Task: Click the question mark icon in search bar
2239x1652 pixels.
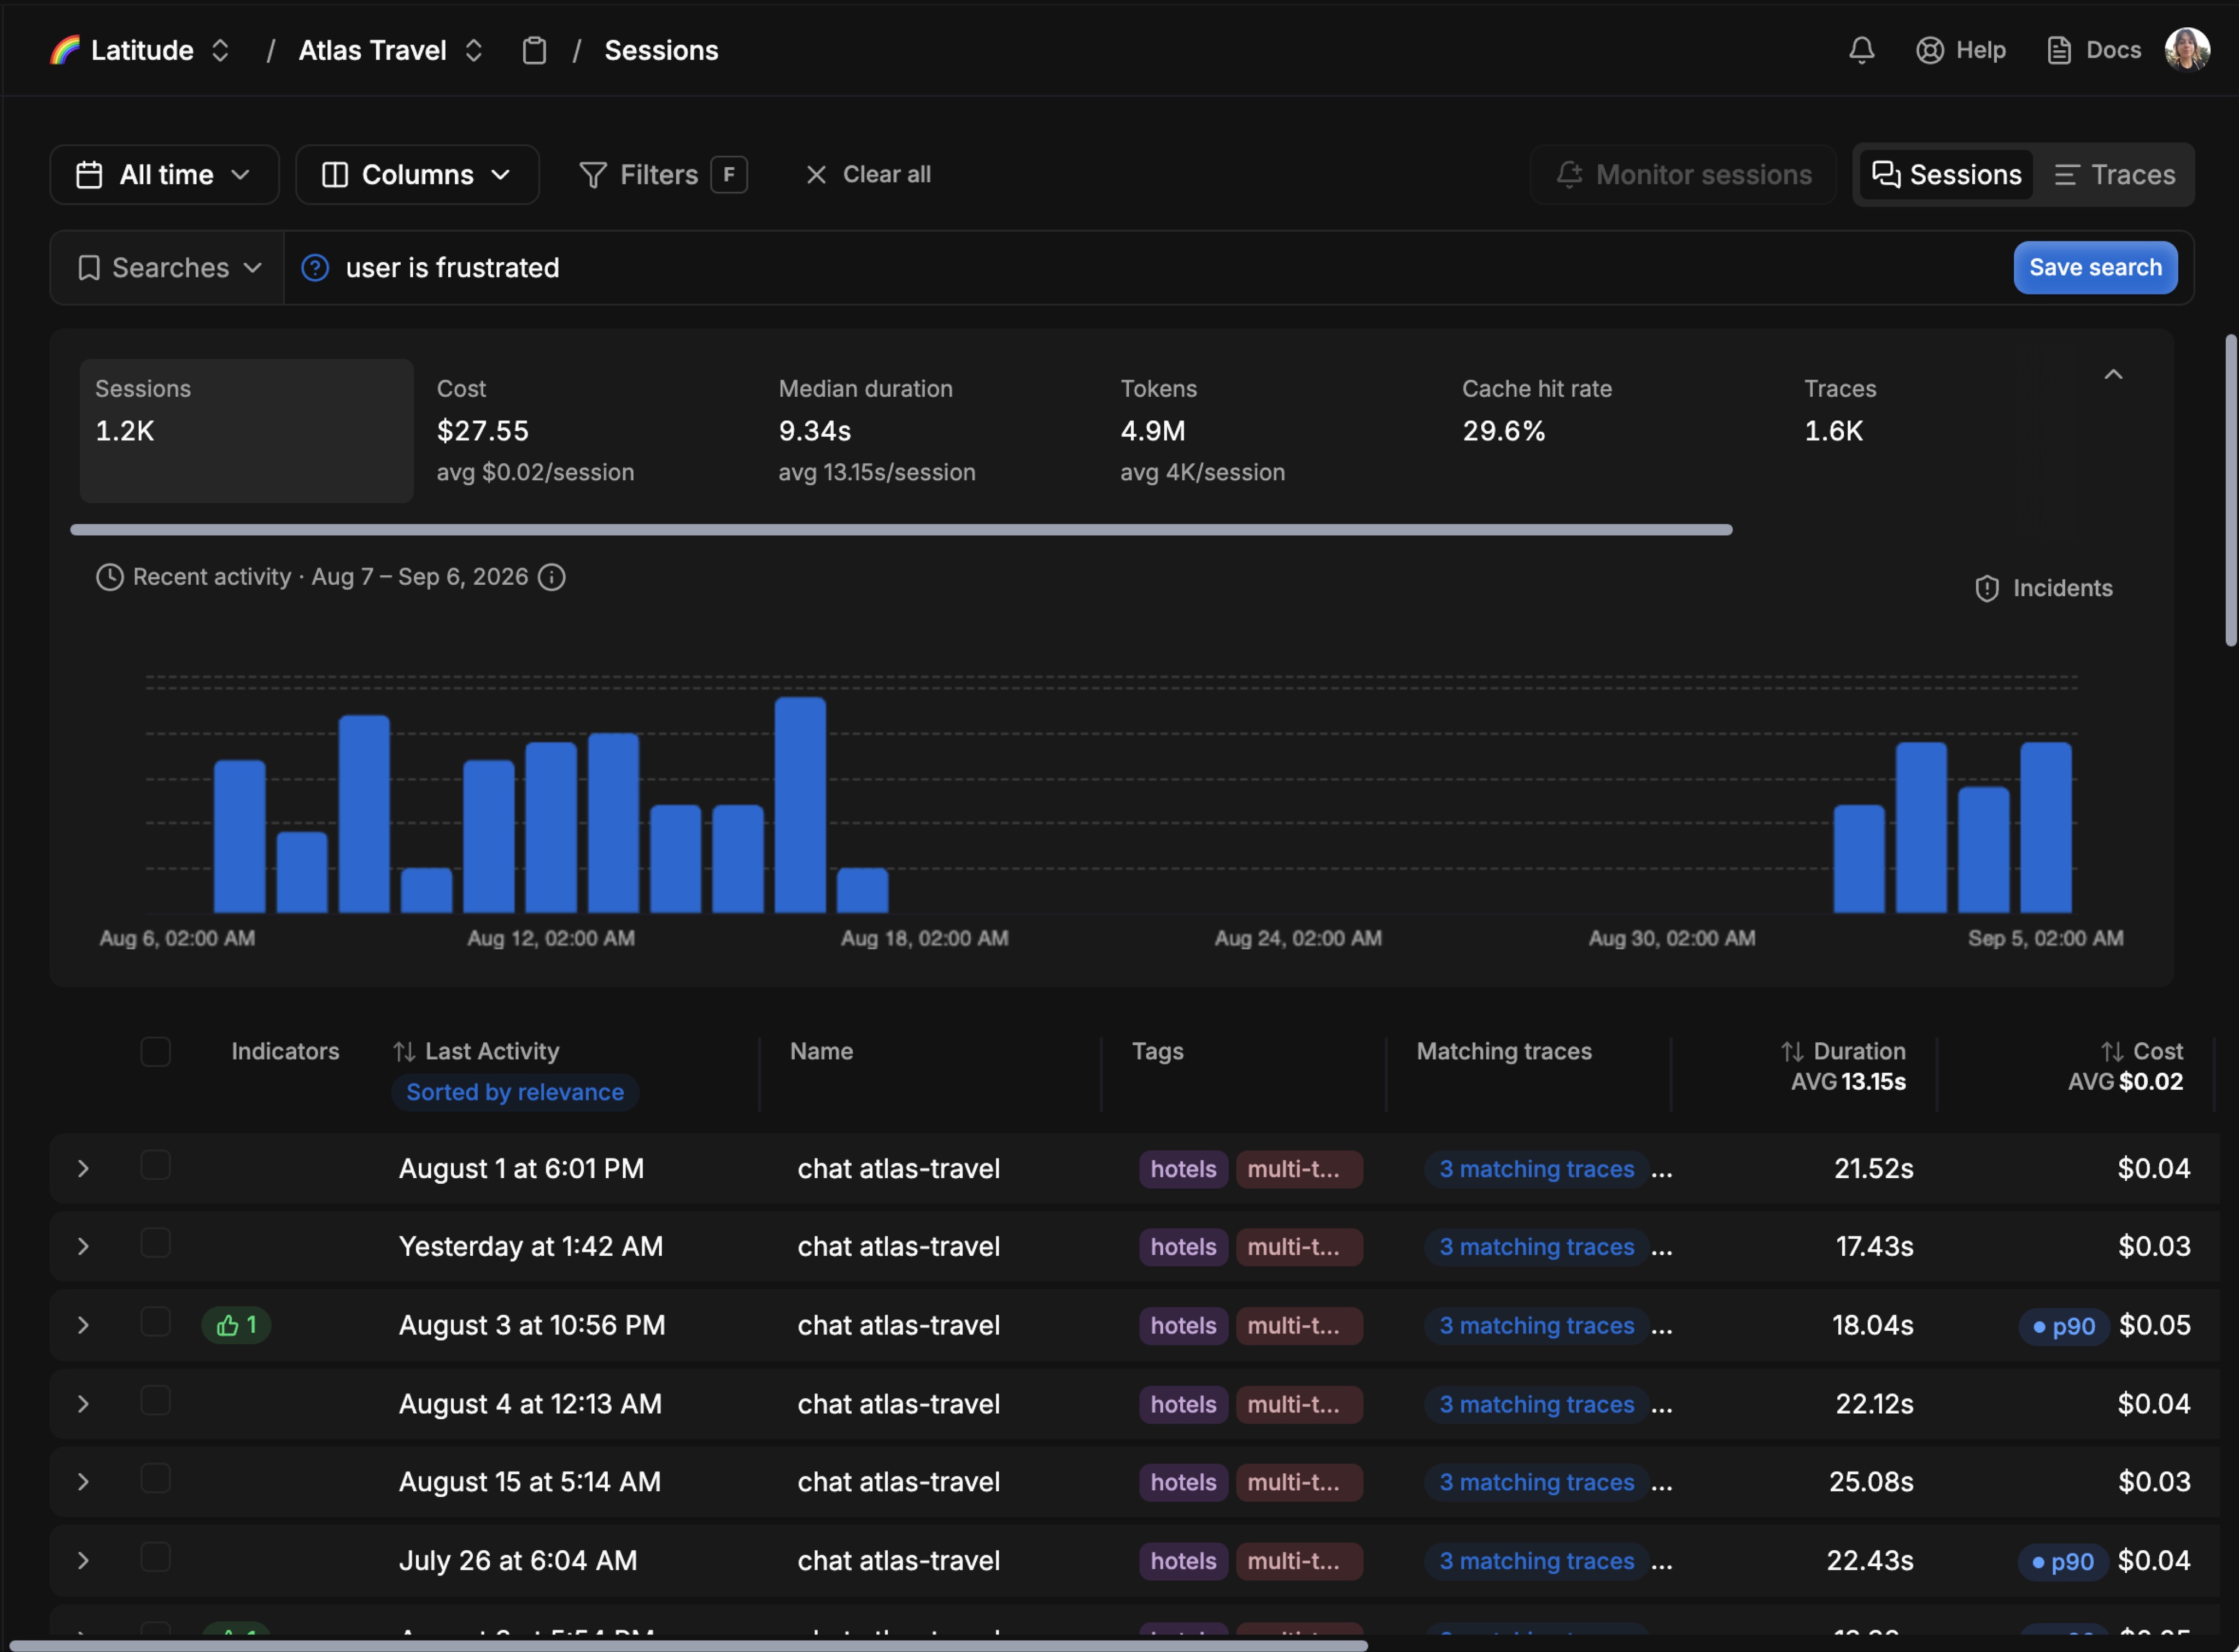Action: (315, 268)
